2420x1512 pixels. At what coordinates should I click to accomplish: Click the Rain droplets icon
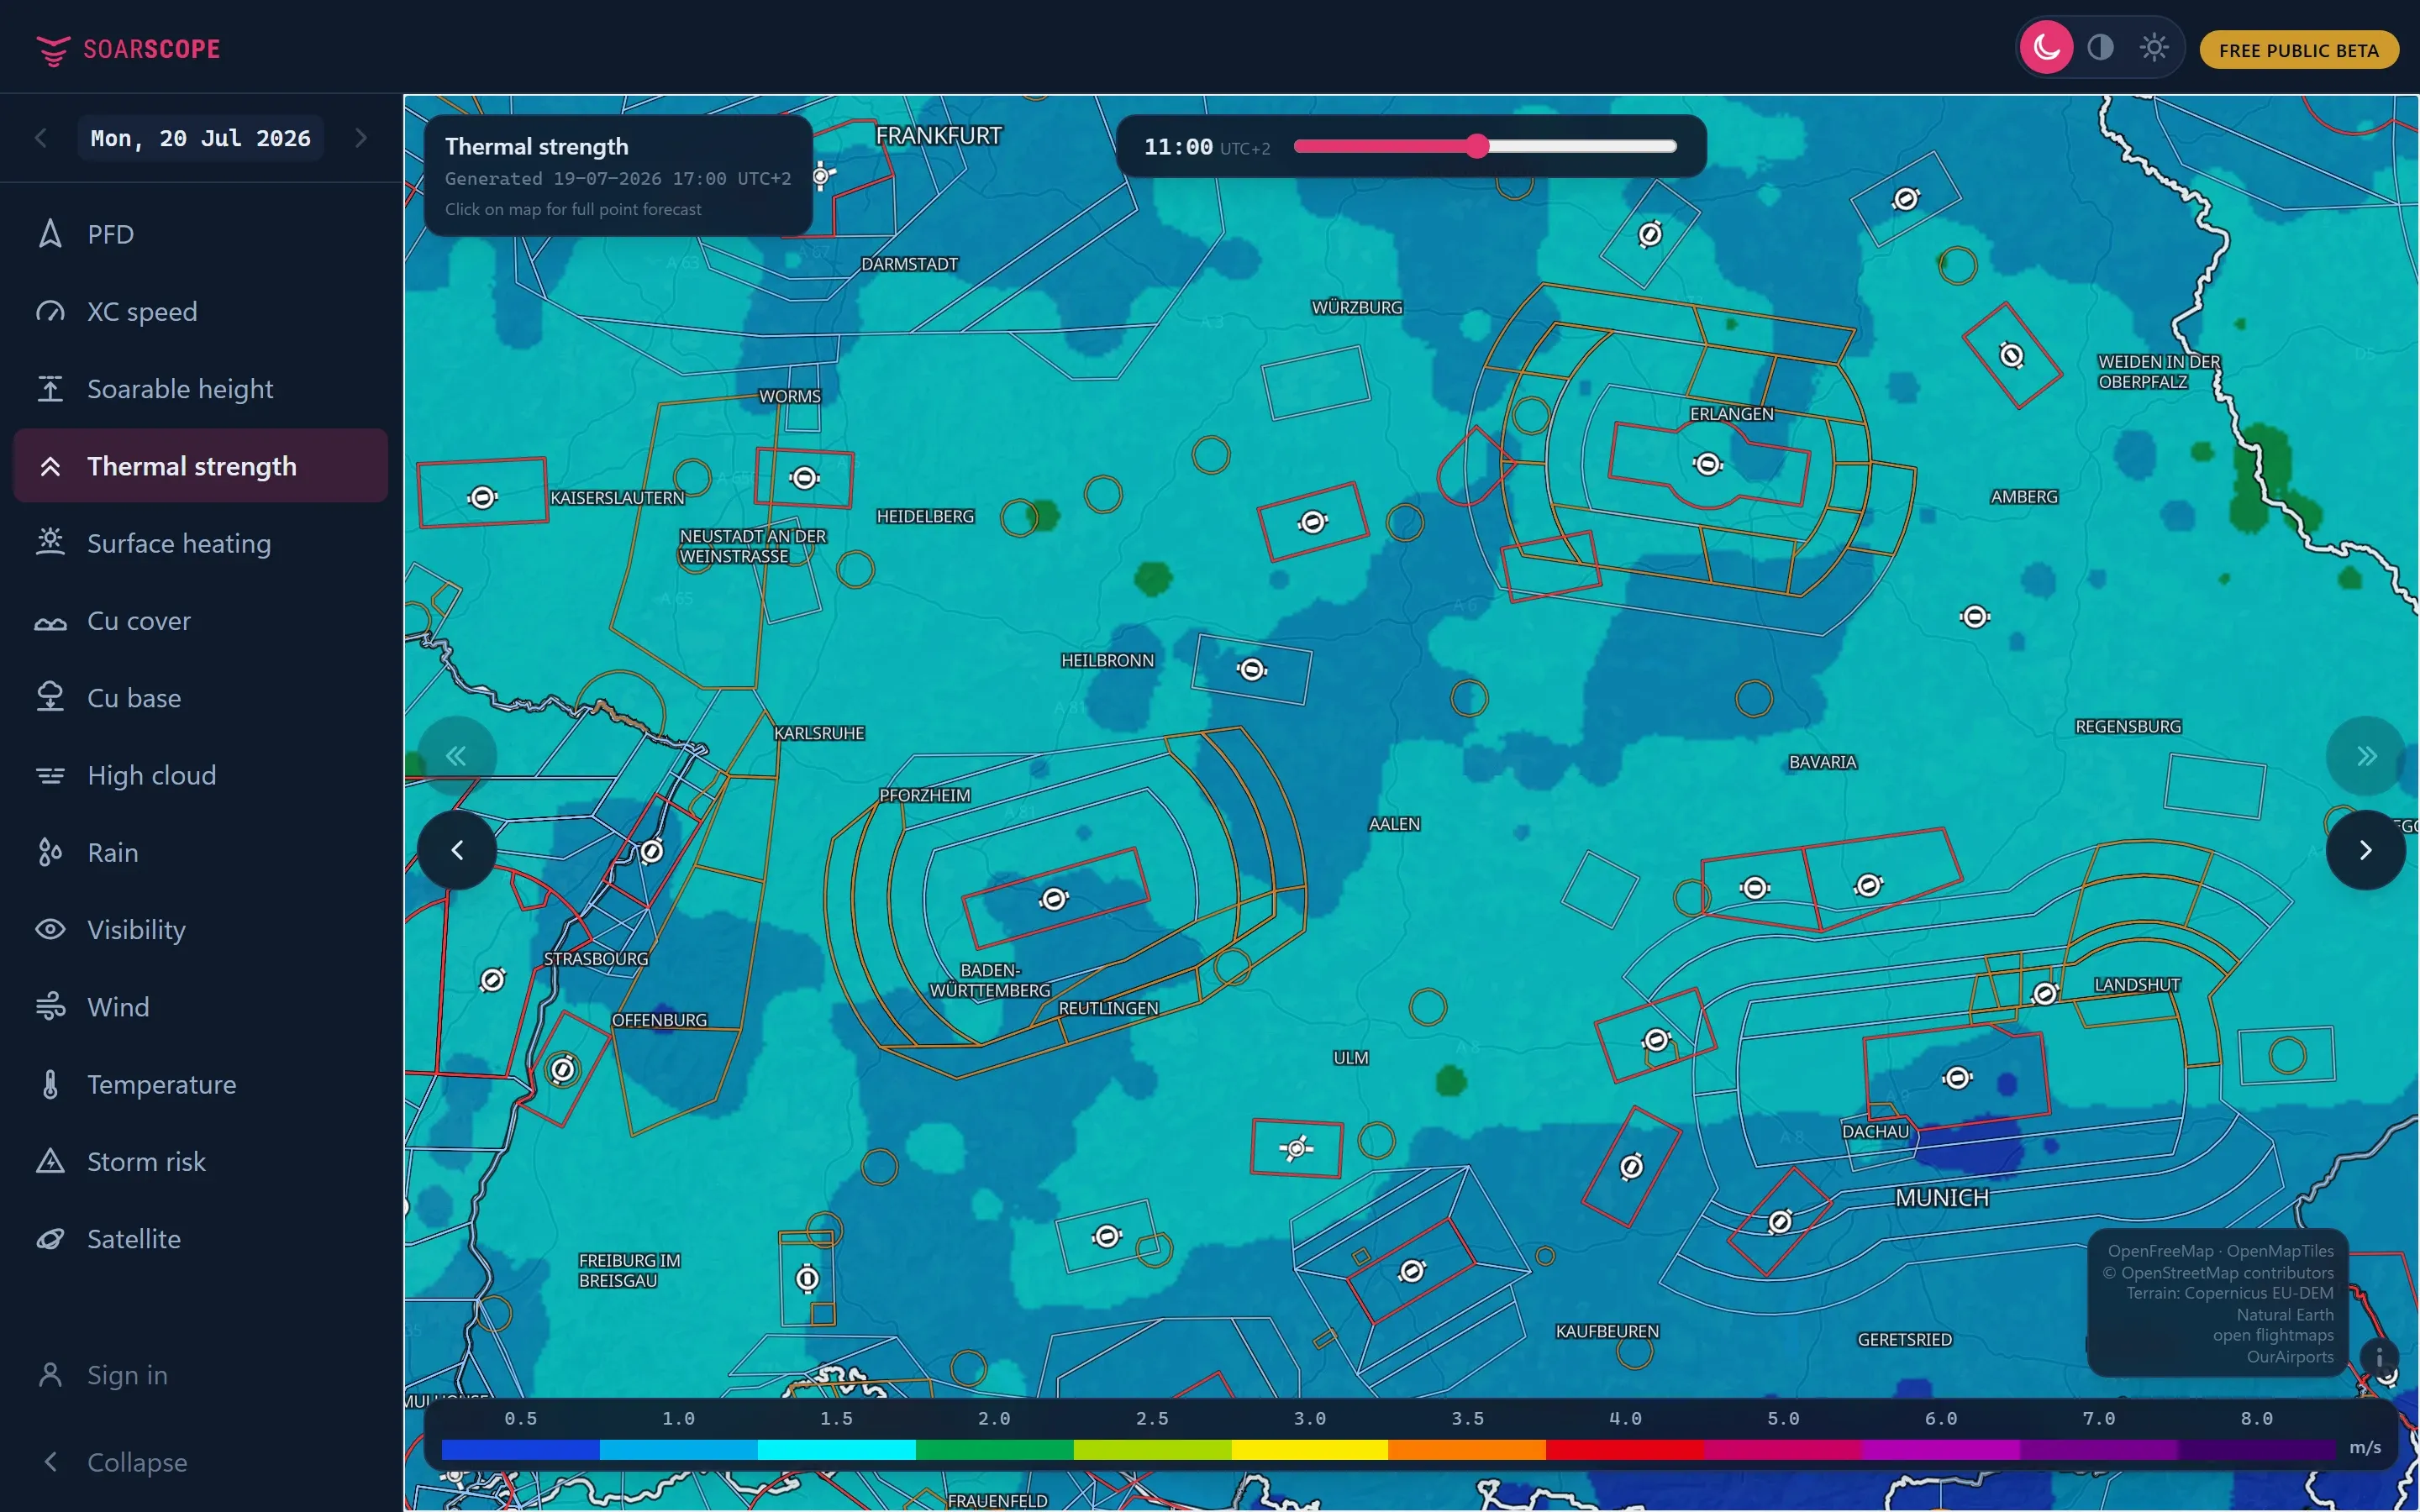tap(50, 852)
